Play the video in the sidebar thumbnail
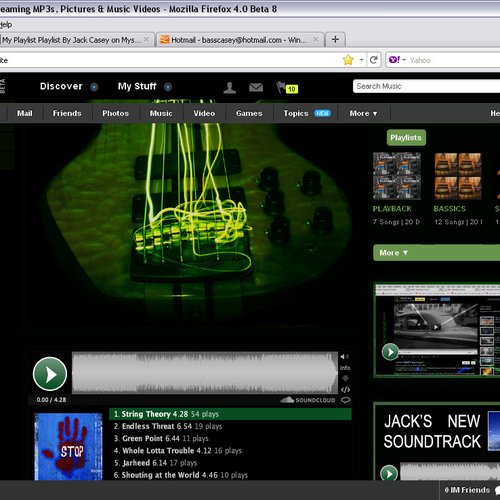This screenshot has width=500, height=500. (390, 351)
